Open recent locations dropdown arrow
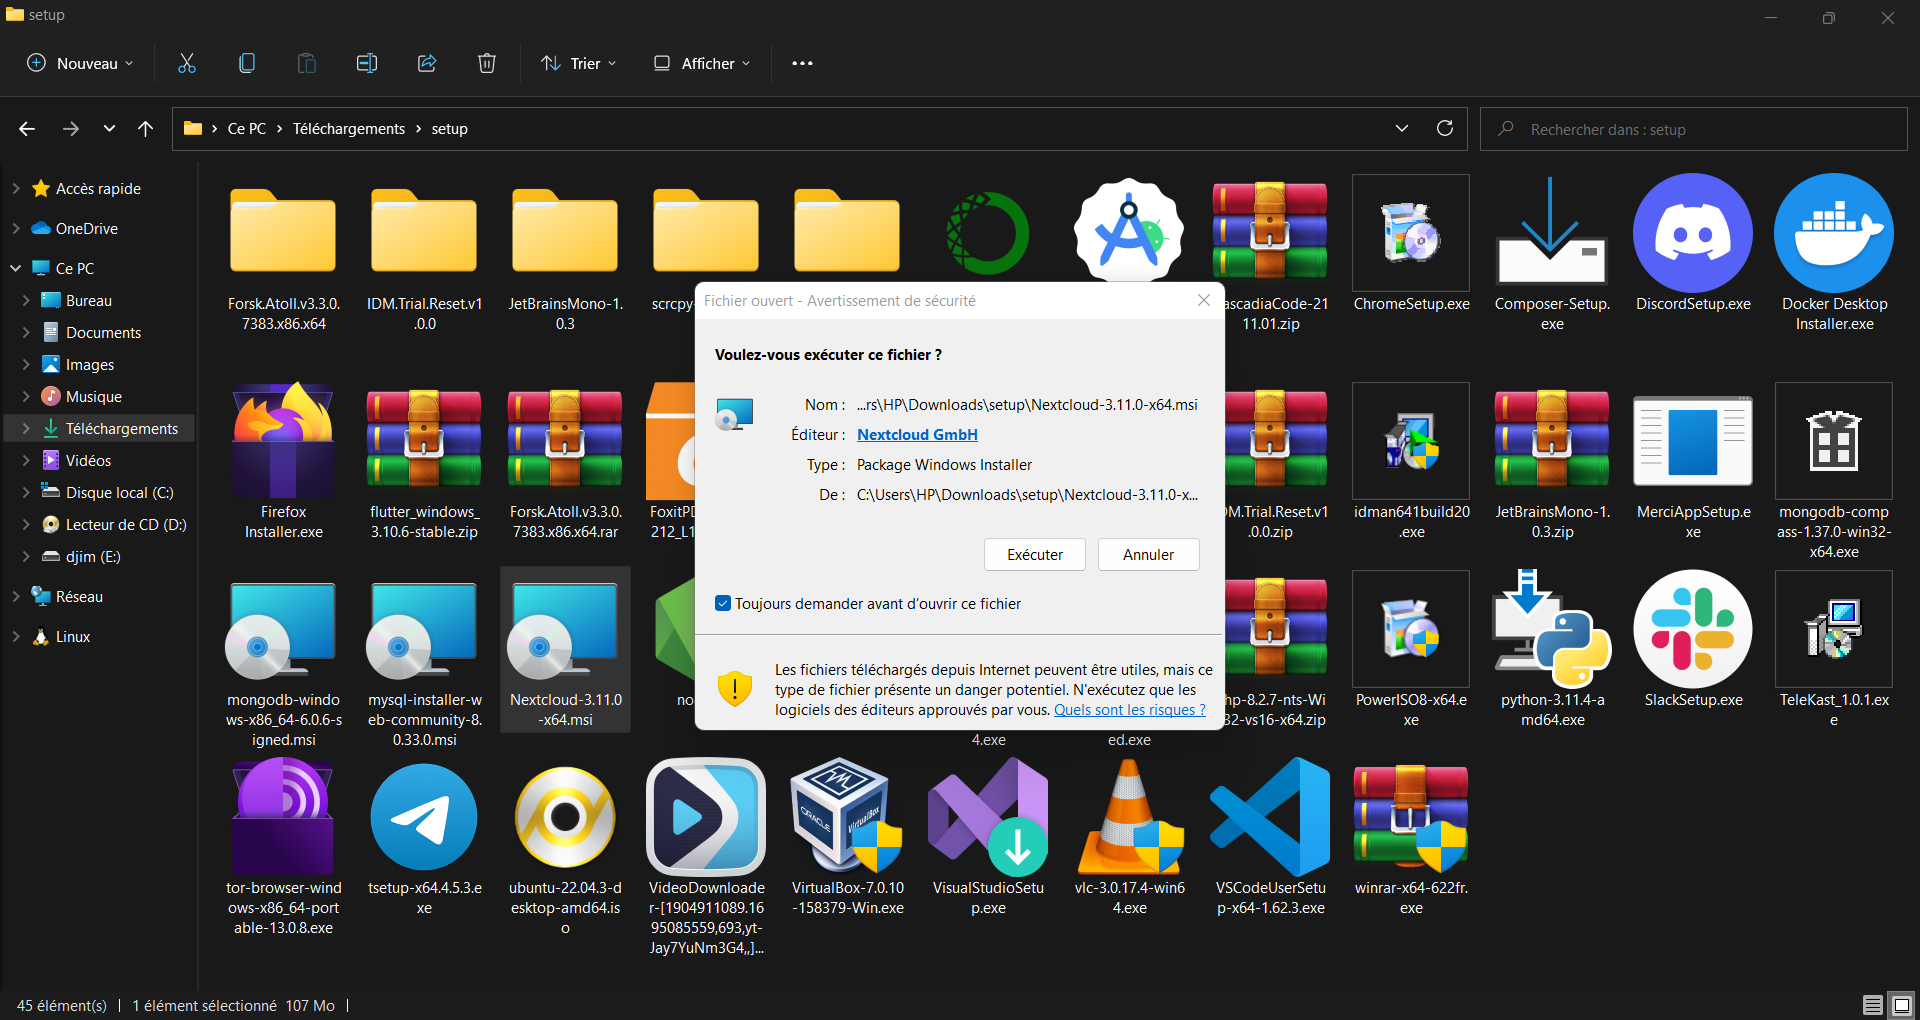Screen dimensions: 1920x1020 109,129
